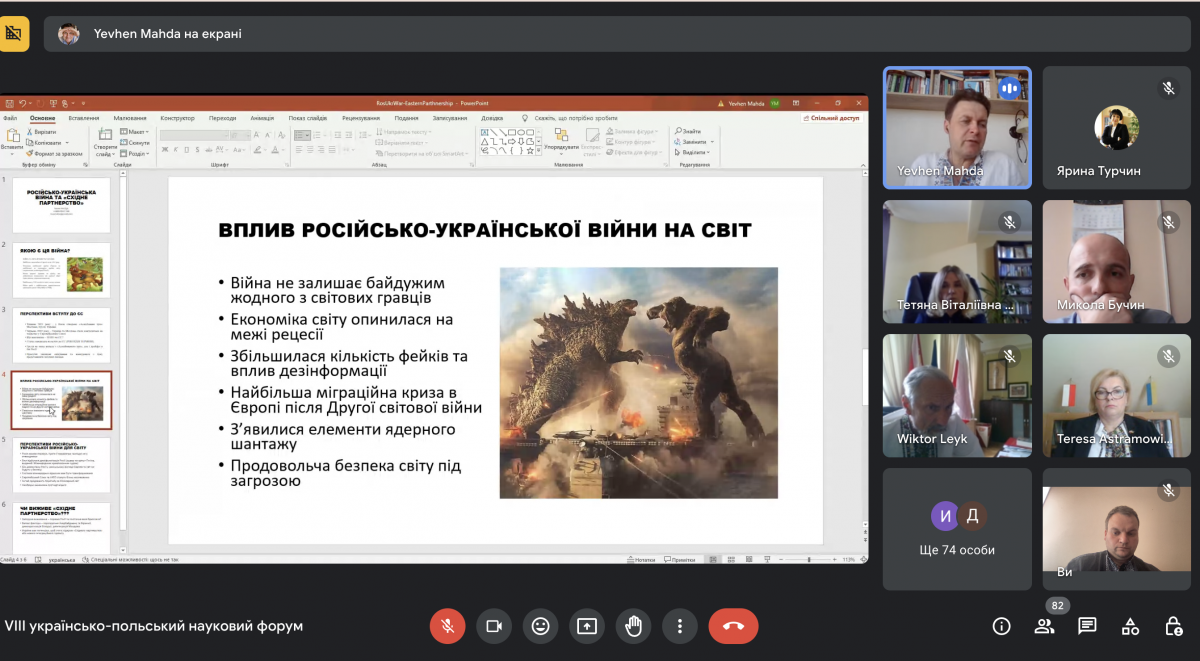The width and height of the screenshot is (1200, 661).
Task: Click the text highlight color button
Action: (x=258, y=150)
